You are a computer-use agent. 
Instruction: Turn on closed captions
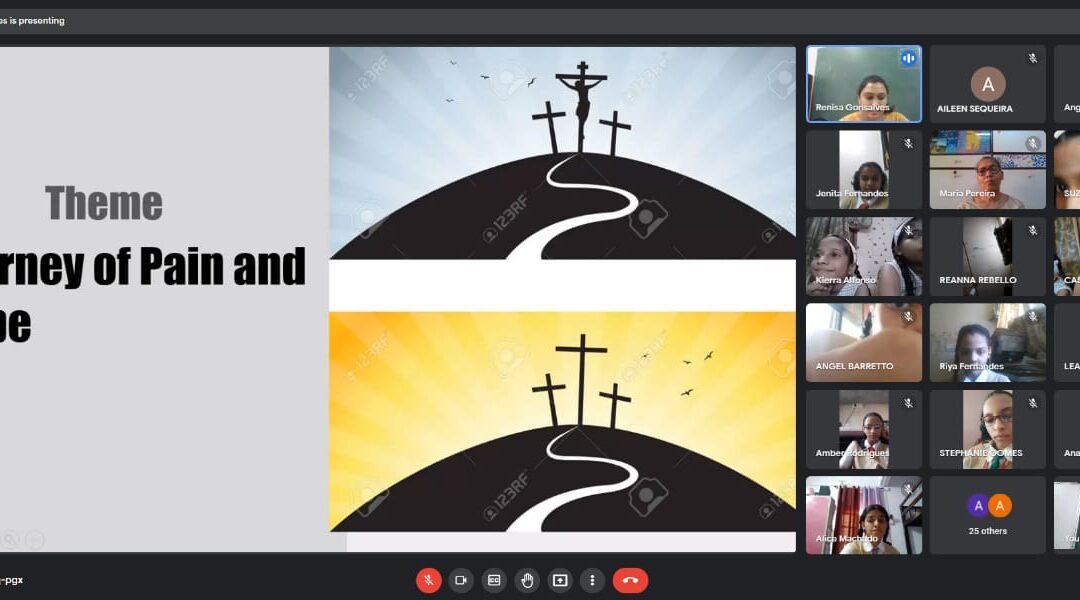pyautogui.click(x=494, y=581)
